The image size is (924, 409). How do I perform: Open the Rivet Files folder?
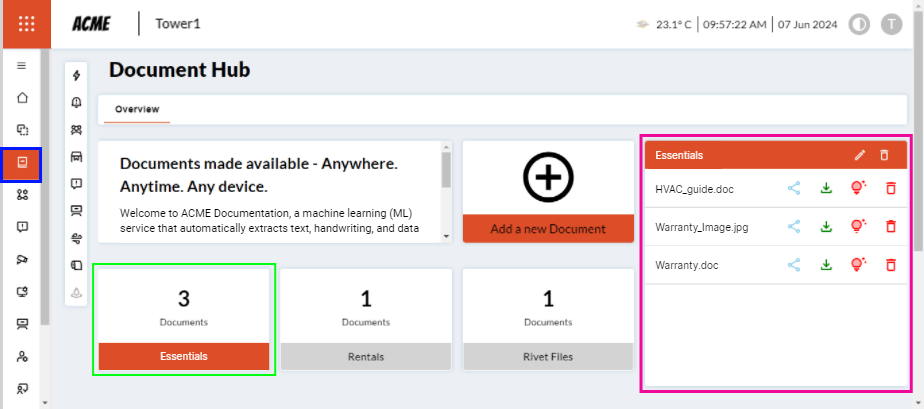(548, 356)
